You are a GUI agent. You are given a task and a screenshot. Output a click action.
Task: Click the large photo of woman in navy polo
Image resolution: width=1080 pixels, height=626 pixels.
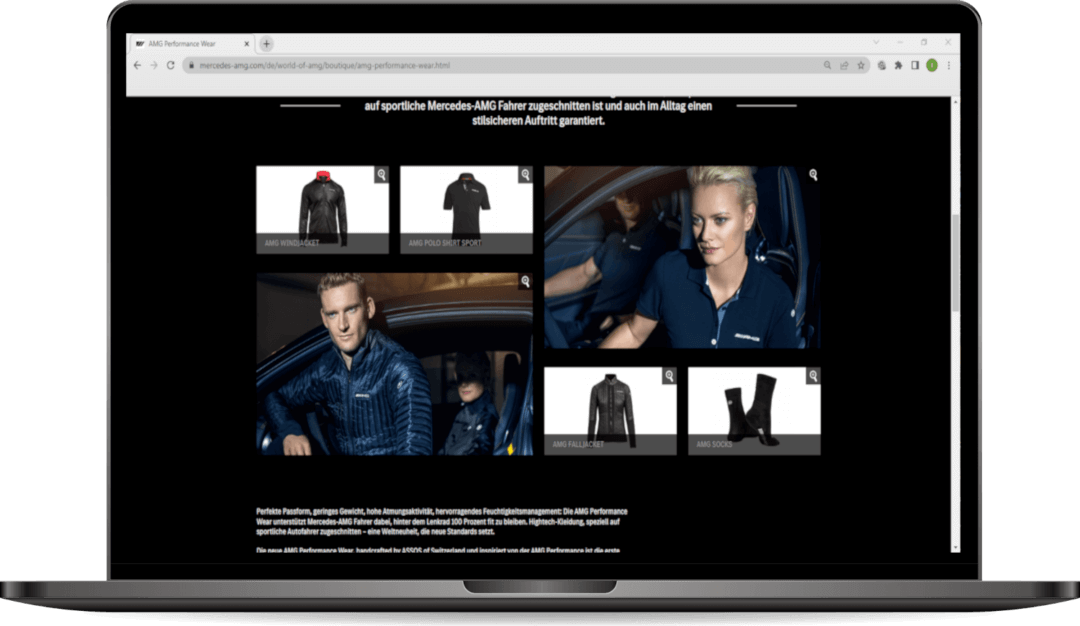pyautogui.click(x=683, y=257)
